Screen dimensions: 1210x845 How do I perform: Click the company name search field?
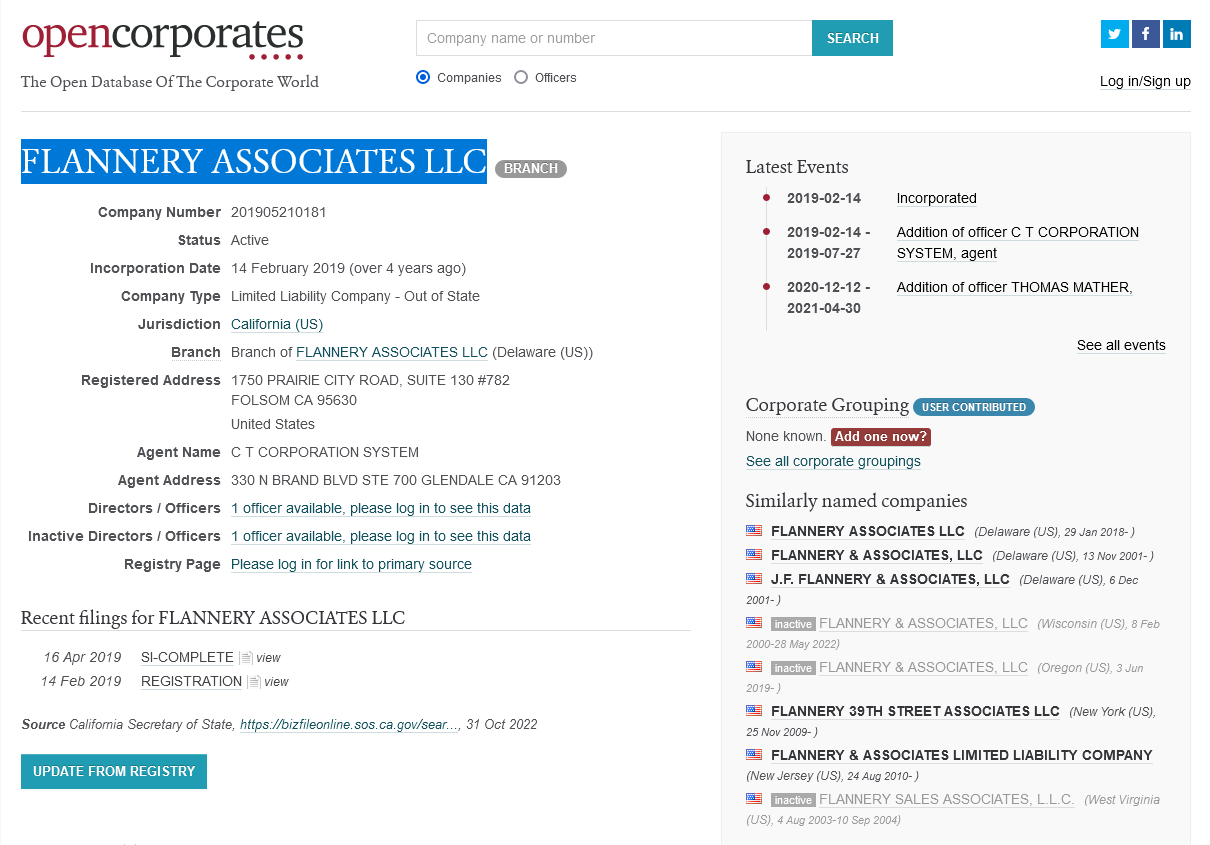tap(614, 38)
